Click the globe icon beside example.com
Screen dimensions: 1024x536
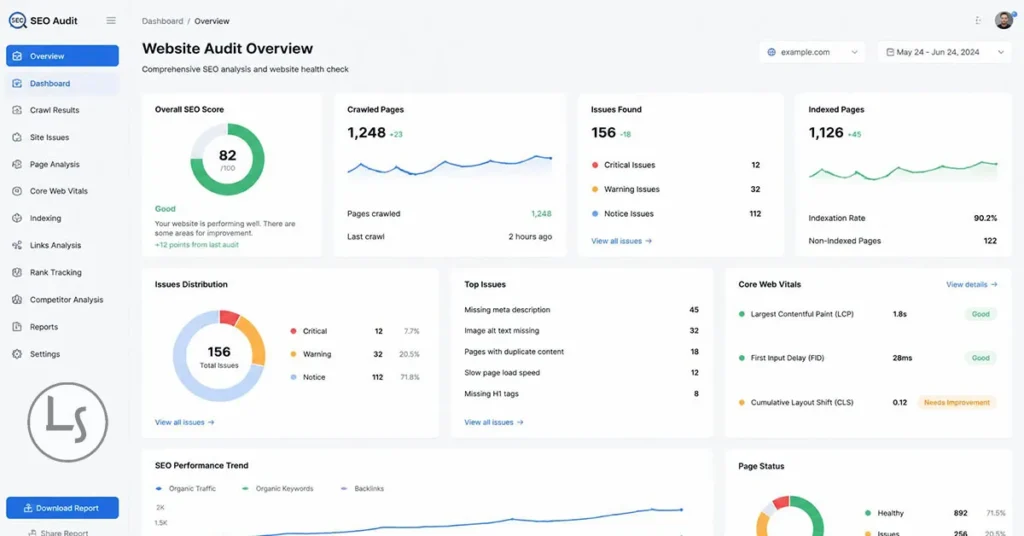click(x=771, y=52)
